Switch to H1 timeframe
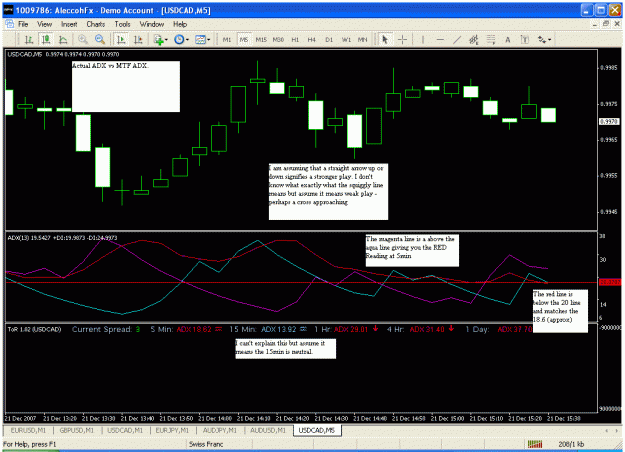Image resolution: width=625 pixels, height=452 pixels. click(x=295, y=39)
